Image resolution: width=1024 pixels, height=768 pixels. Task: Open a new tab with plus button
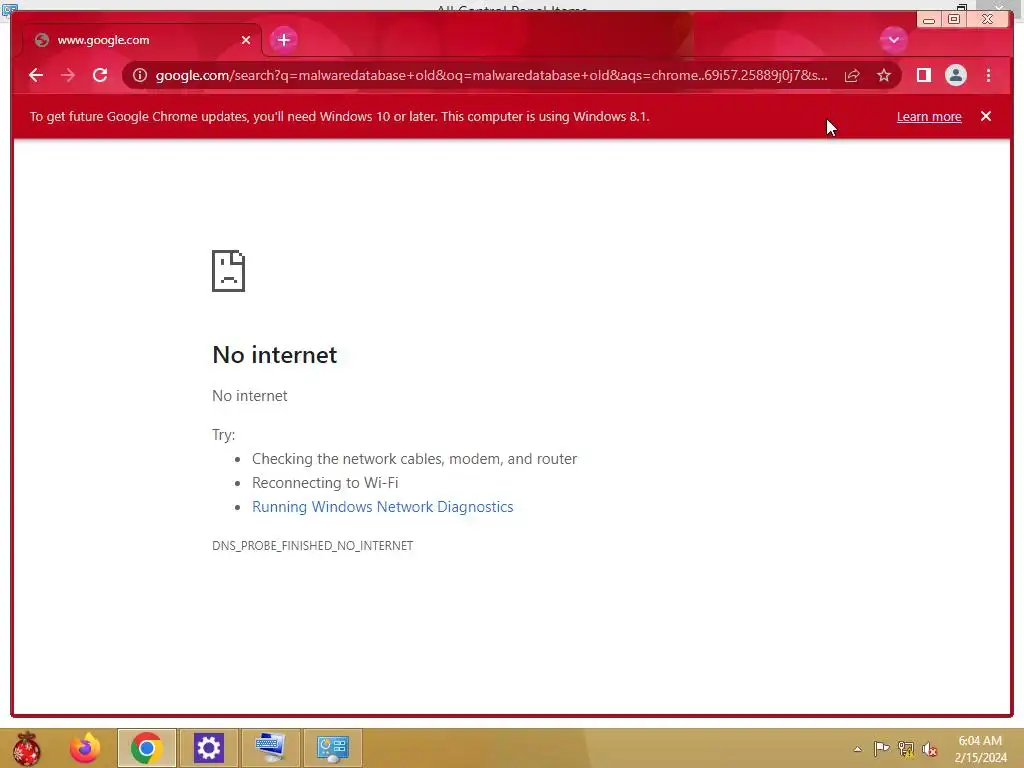pos(283,40)
